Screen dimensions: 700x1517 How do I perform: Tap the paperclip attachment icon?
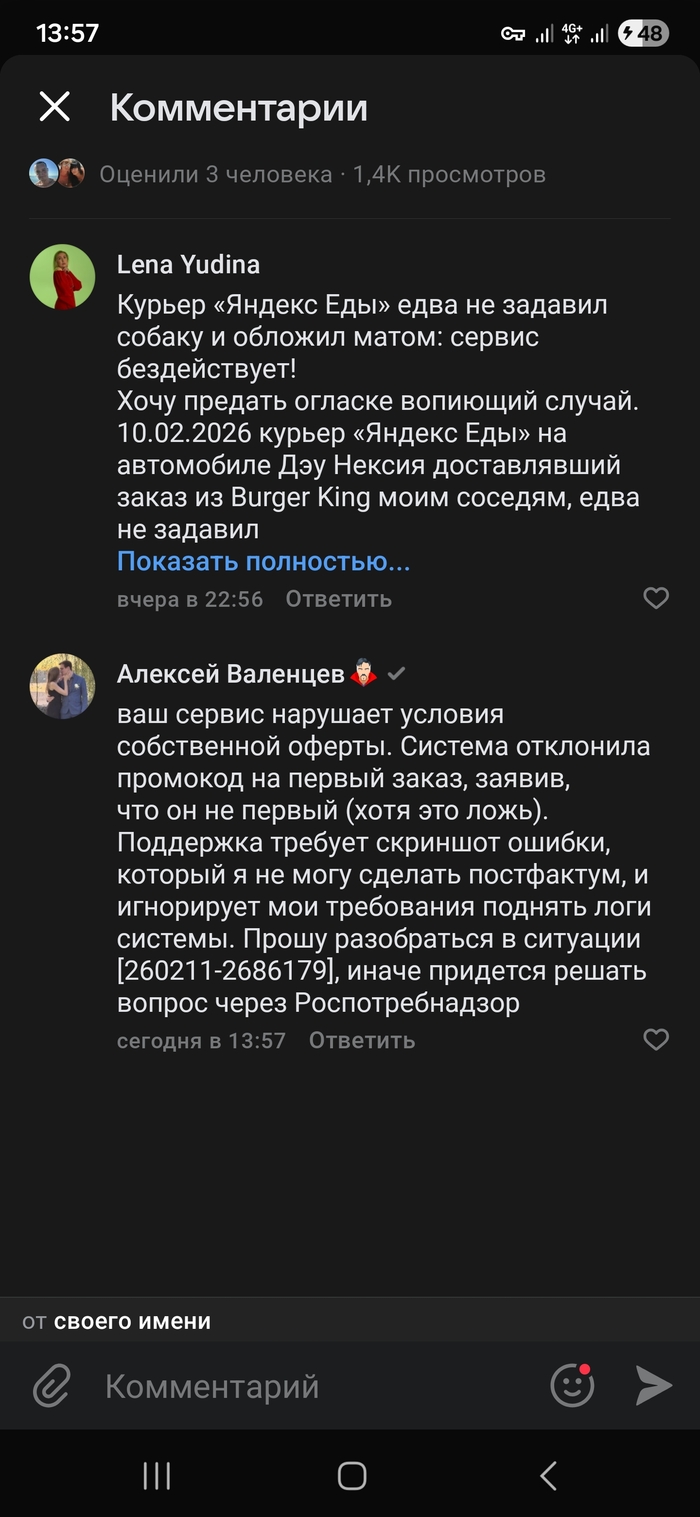point(51,1386)
